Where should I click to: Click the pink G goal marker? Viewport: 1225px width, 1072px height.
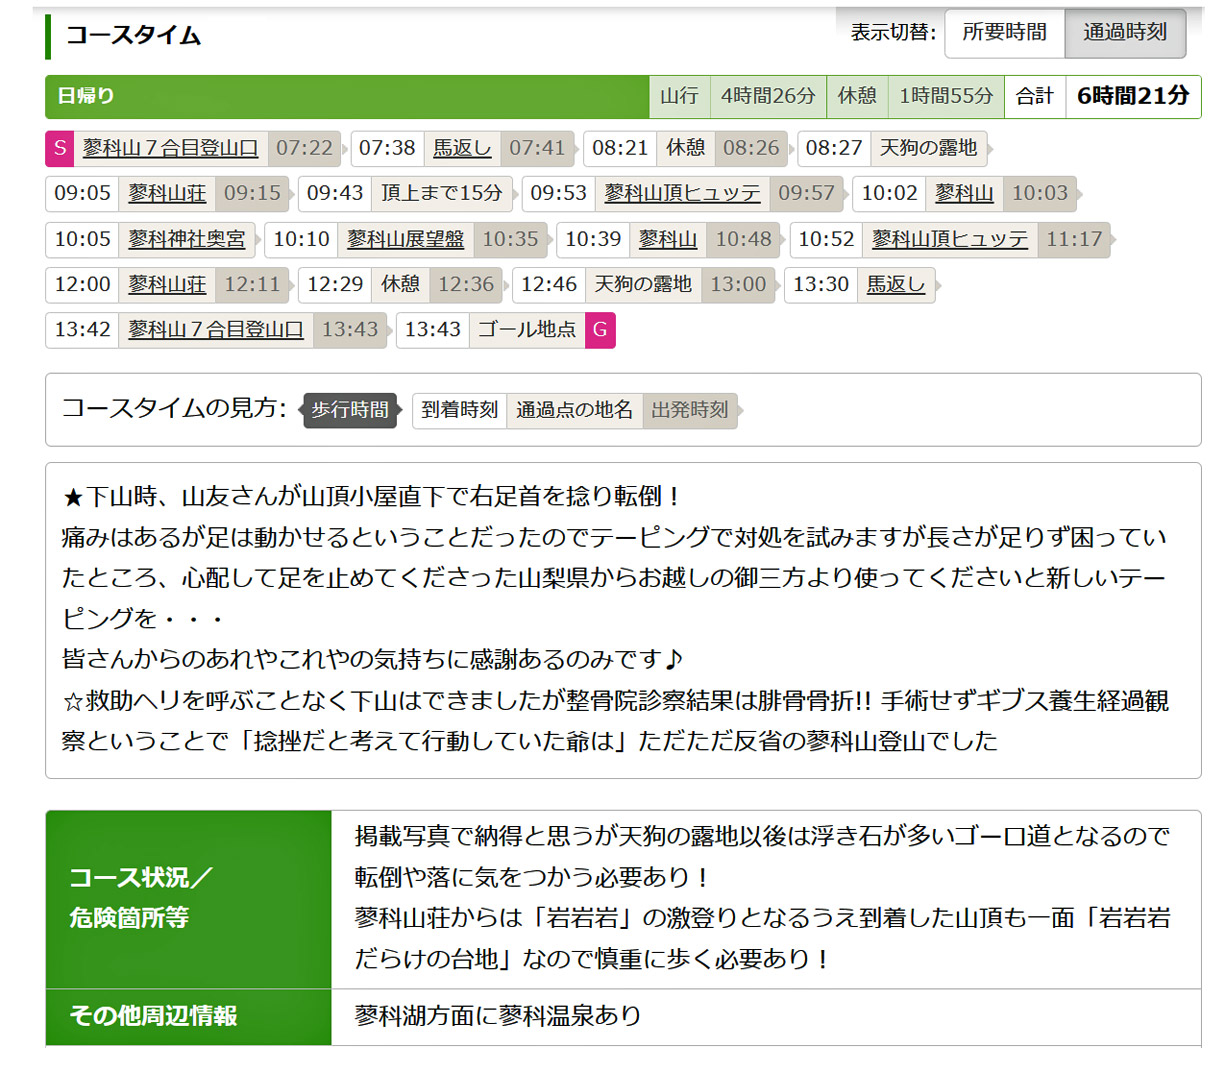(x=600, y=330)
